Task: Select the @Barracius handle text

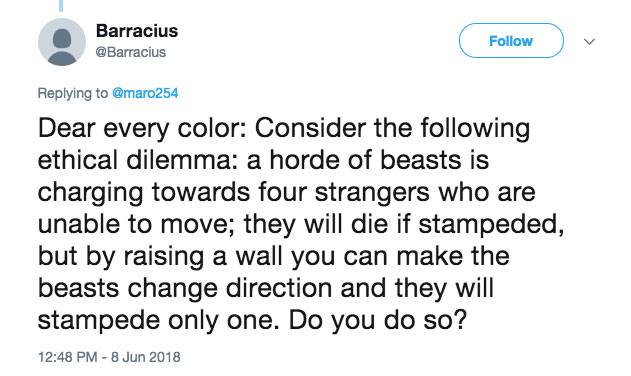Action: (x=130, y=52)
